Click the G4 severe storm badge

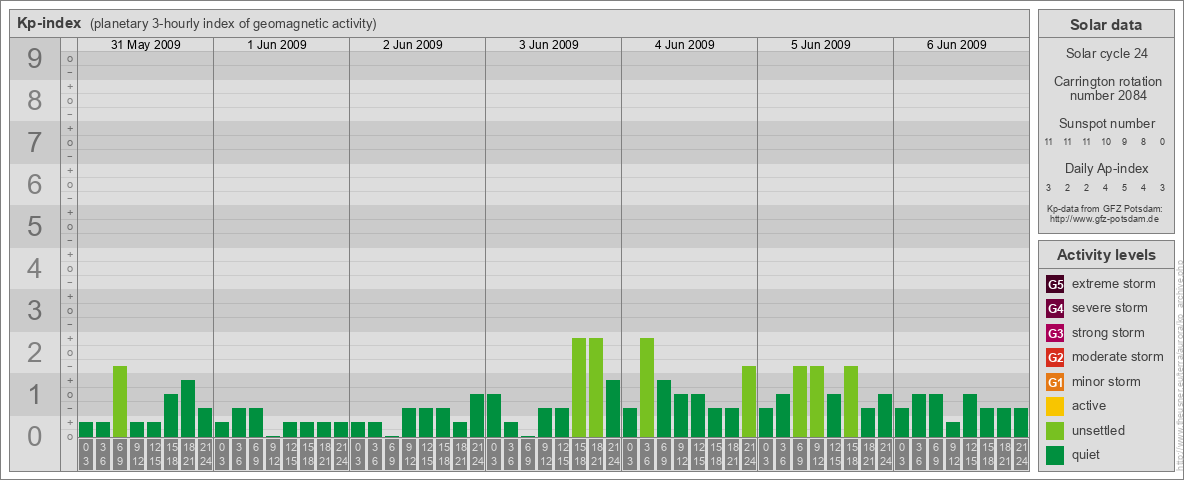pos(1056,309)
